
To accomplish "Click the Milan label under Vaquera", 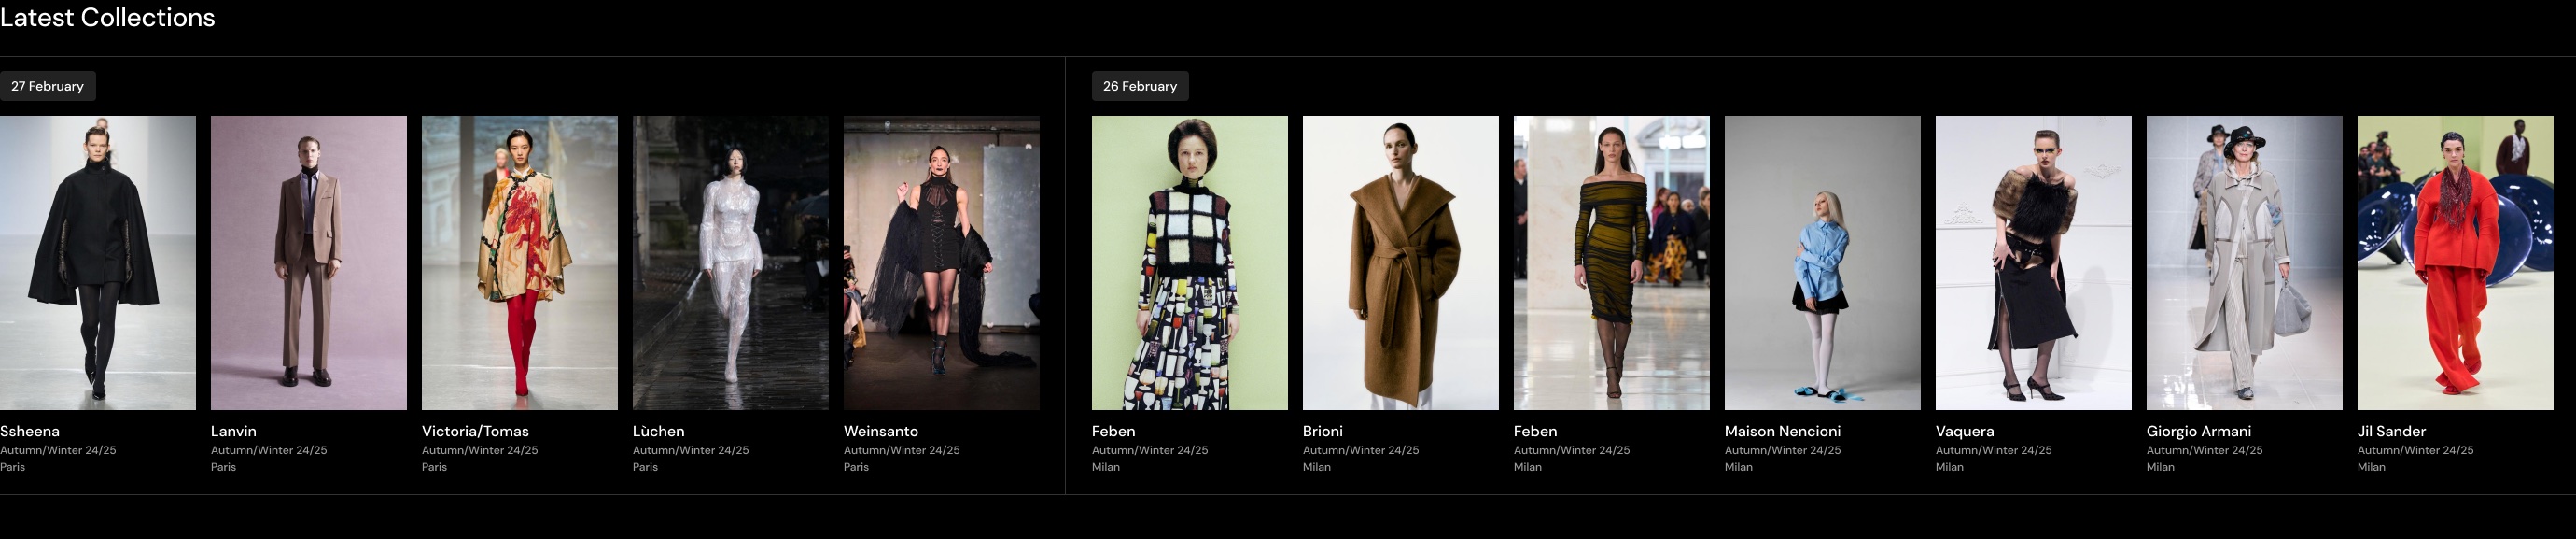I will click(1950, 467).
